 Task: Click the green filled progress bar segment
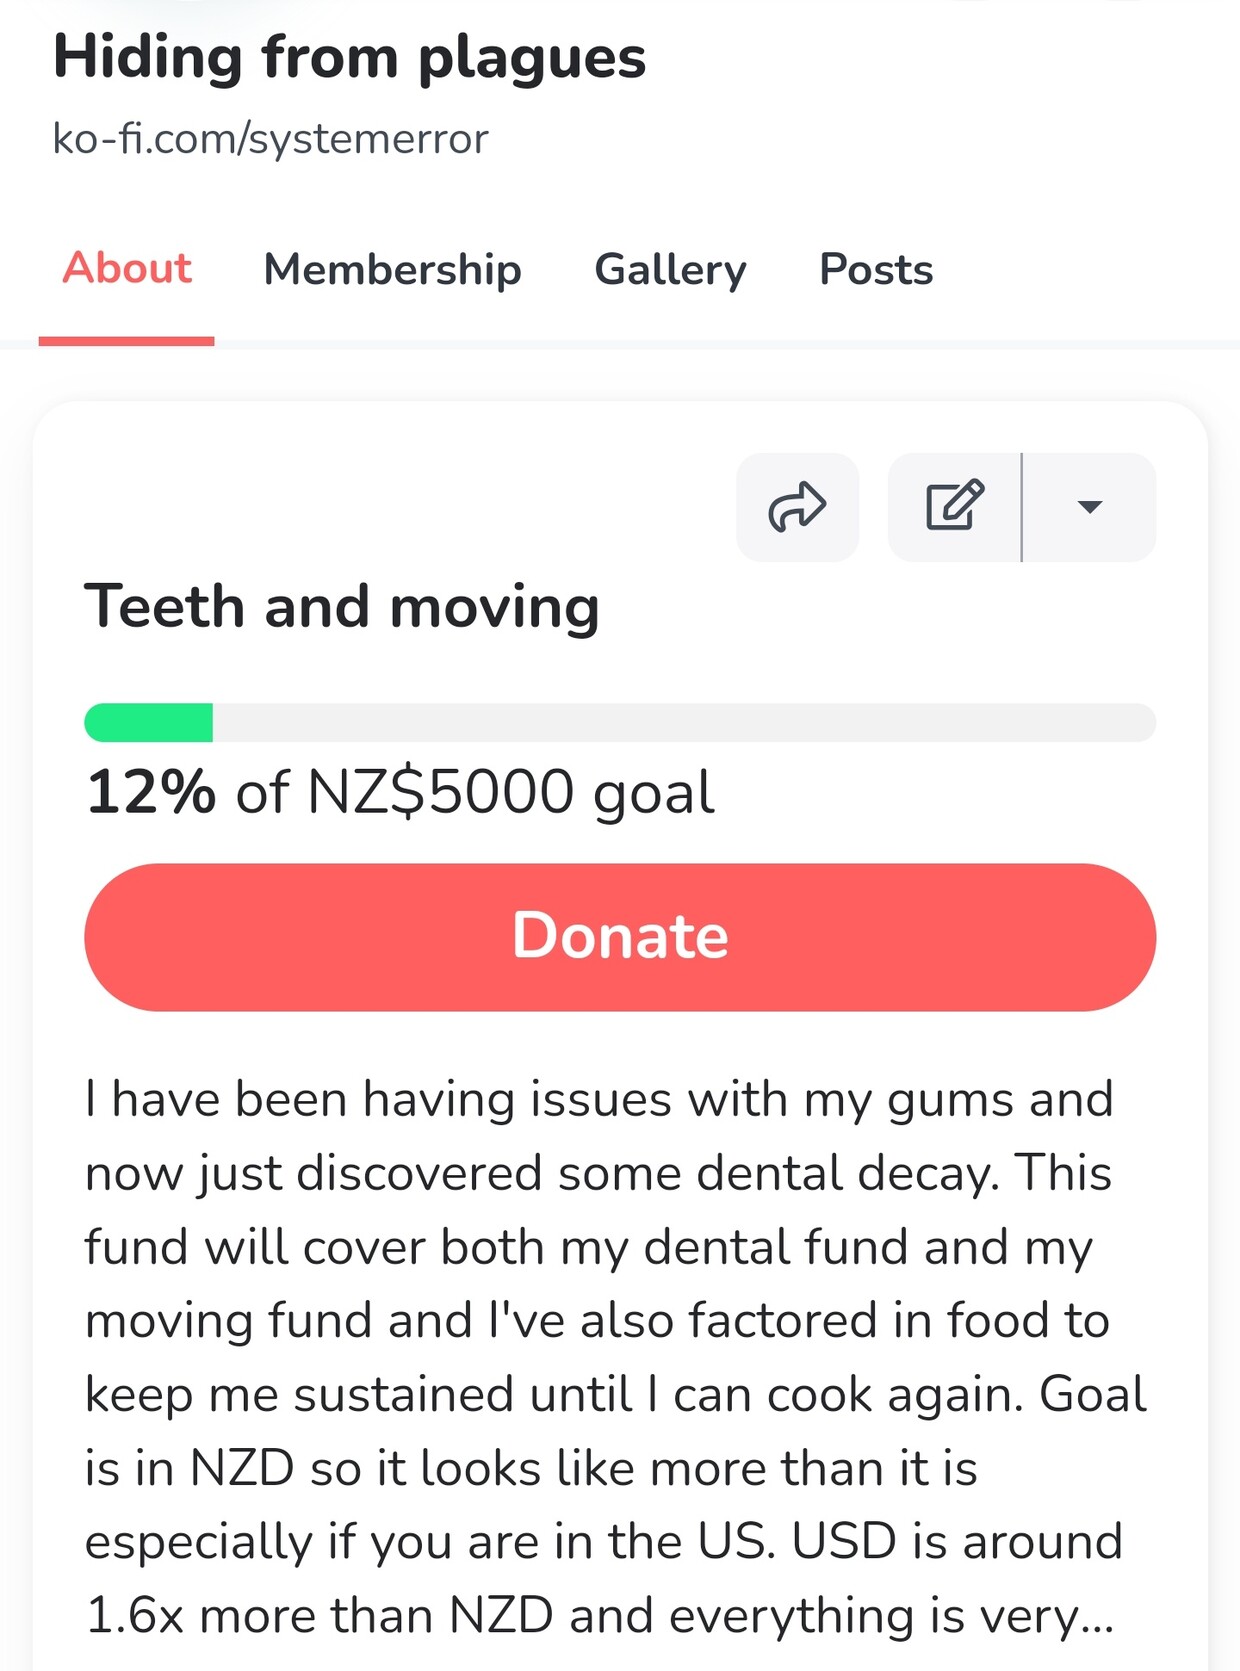(149, 723)
